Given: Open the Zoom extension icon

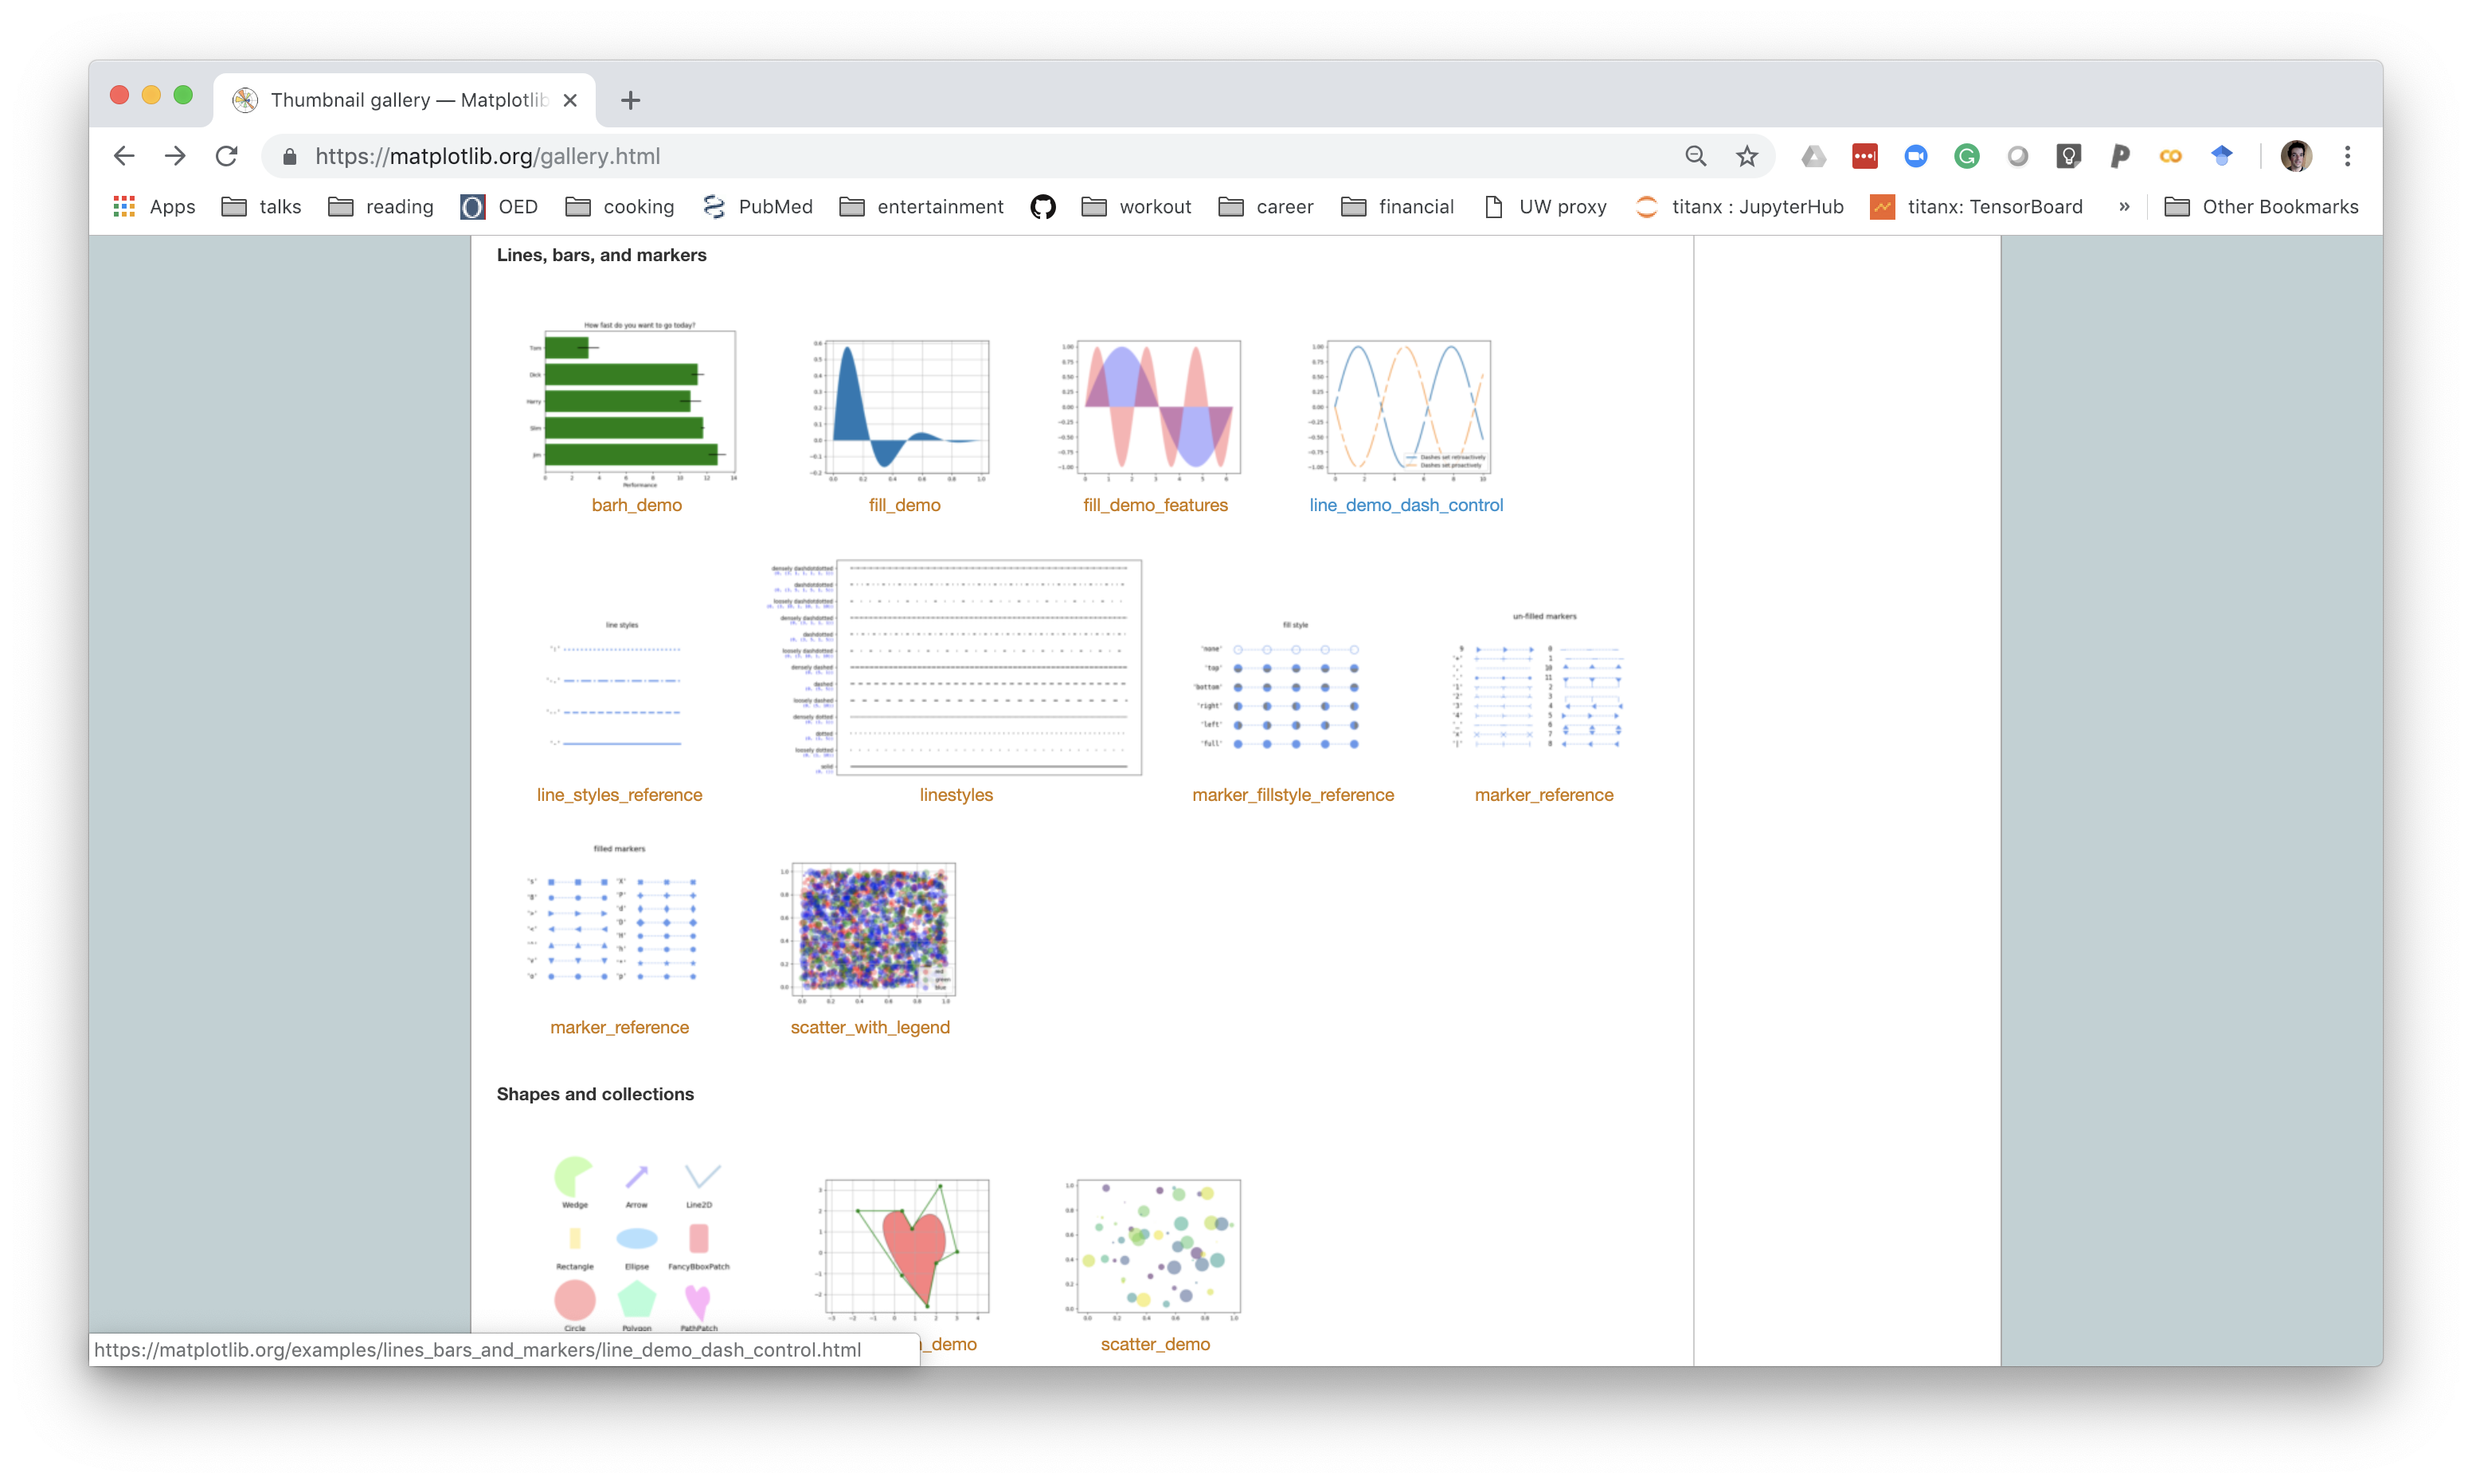Looking at the screenshot, I should tap(1915, 156).
